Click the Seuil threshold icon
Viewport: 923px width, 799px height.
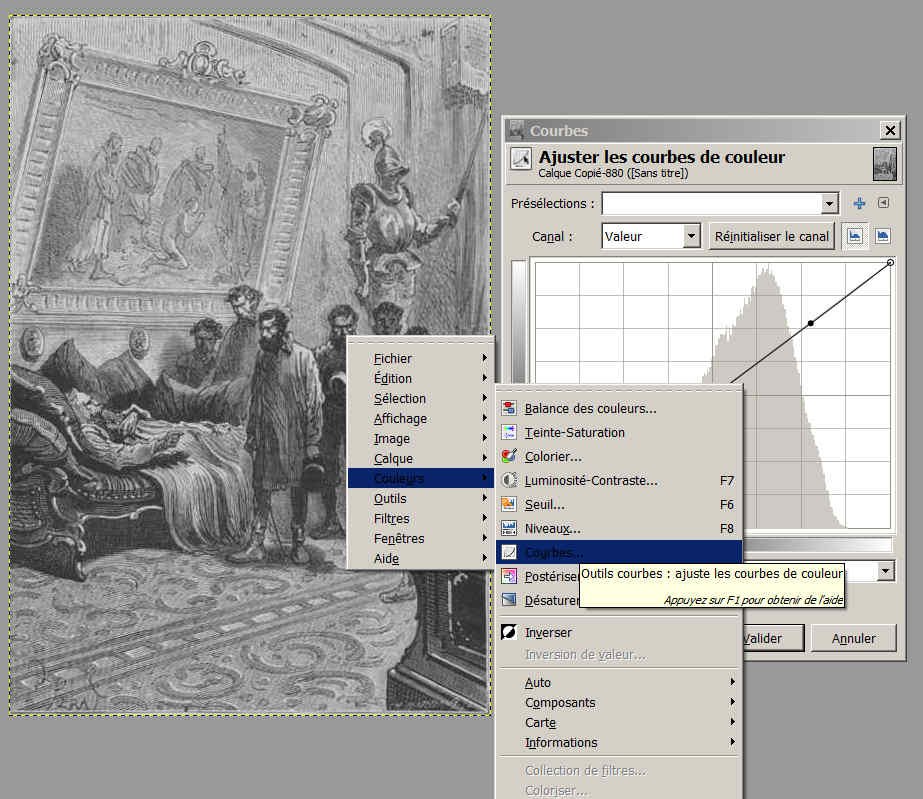coord(509,505)
